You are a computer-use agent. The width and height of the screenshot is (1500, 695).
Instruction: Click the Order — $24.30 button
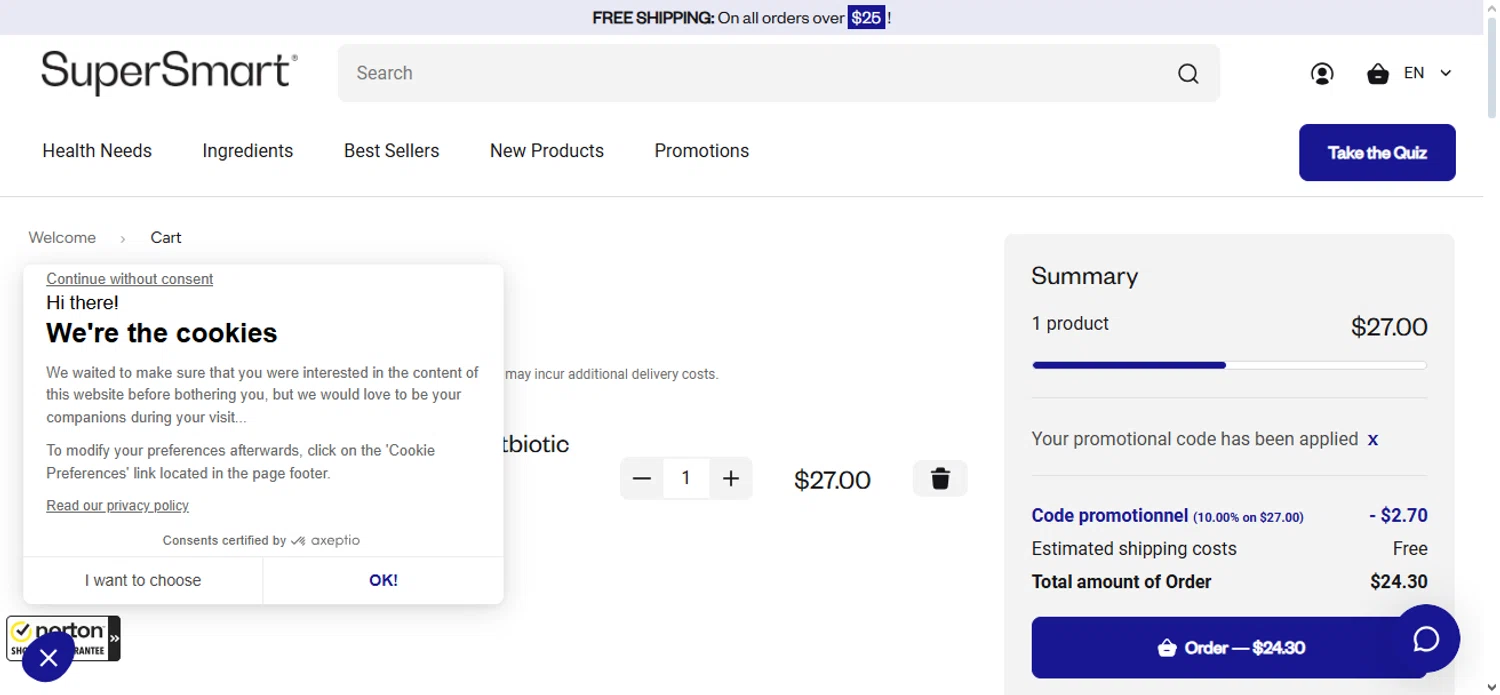1230,648
